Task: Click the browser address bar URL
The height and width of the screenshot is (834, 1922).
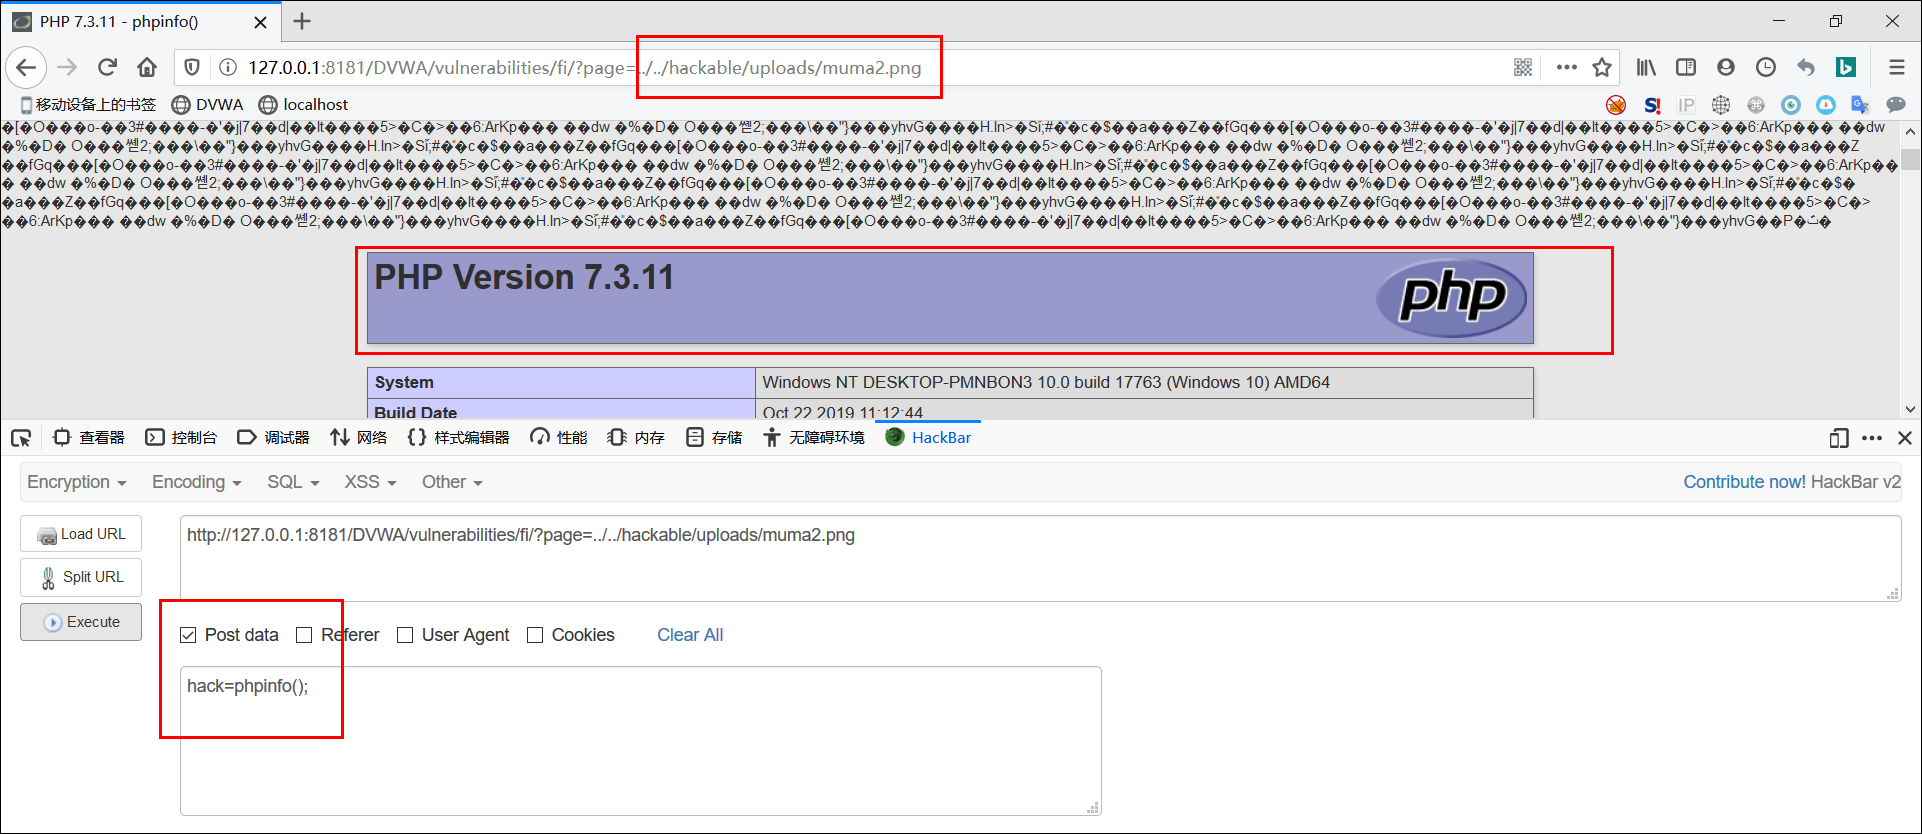Action: pyautogui.click(x=585, y=67)
